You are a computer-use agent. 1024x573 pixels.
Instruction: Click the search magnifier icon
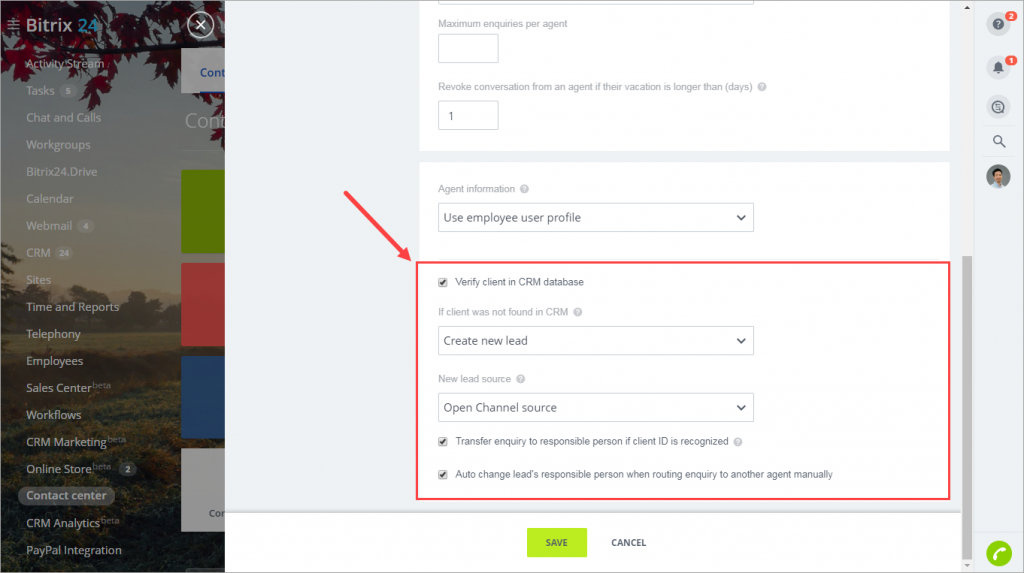pyautogui.click(x=999, y=141)
